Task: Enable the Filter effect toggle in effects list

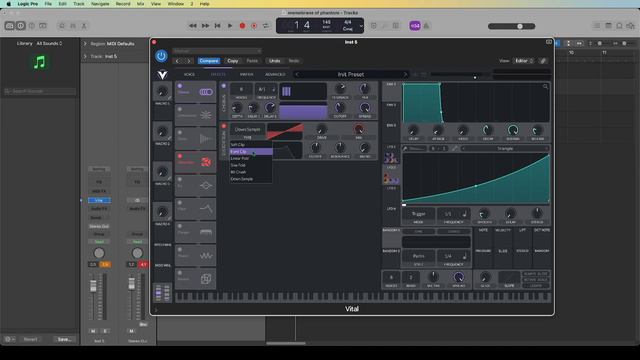Action: pyautogui.click(x=180, y=203)
